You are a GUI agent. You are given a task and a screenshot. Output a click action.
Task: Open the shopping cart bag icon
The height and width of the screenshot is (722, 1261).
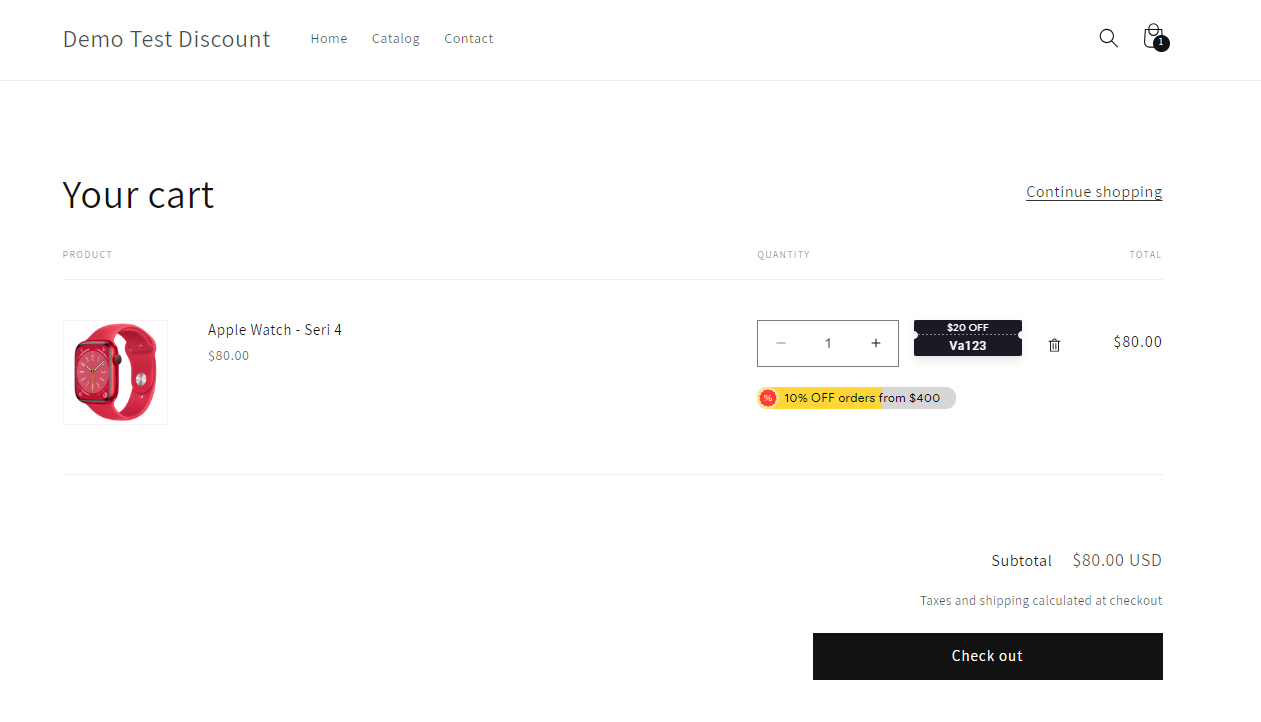point(1155,38)
